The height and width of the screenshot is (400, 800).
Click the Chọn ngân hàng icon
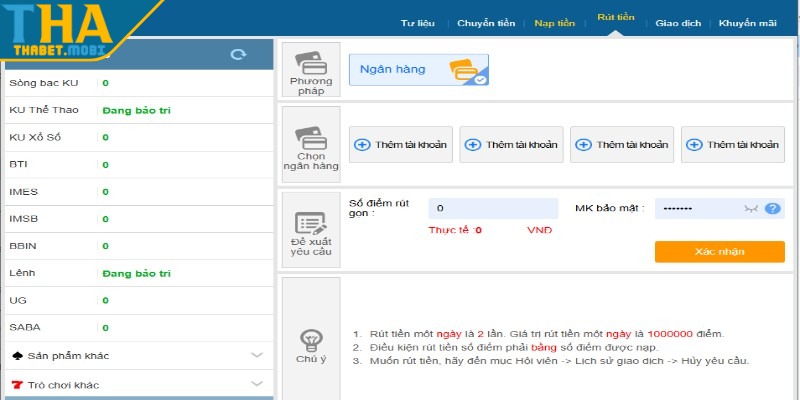click(311, 138)
